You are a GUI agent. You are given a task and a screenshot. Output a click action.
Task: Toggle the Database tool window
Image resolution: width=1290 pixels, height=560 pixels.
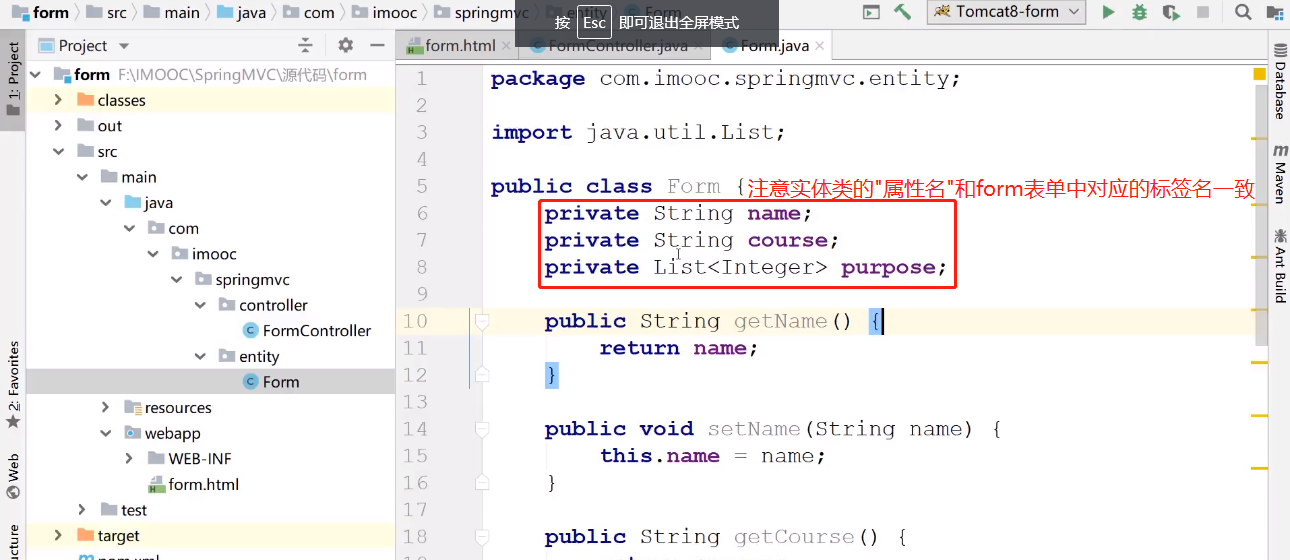coord(1280,82)
